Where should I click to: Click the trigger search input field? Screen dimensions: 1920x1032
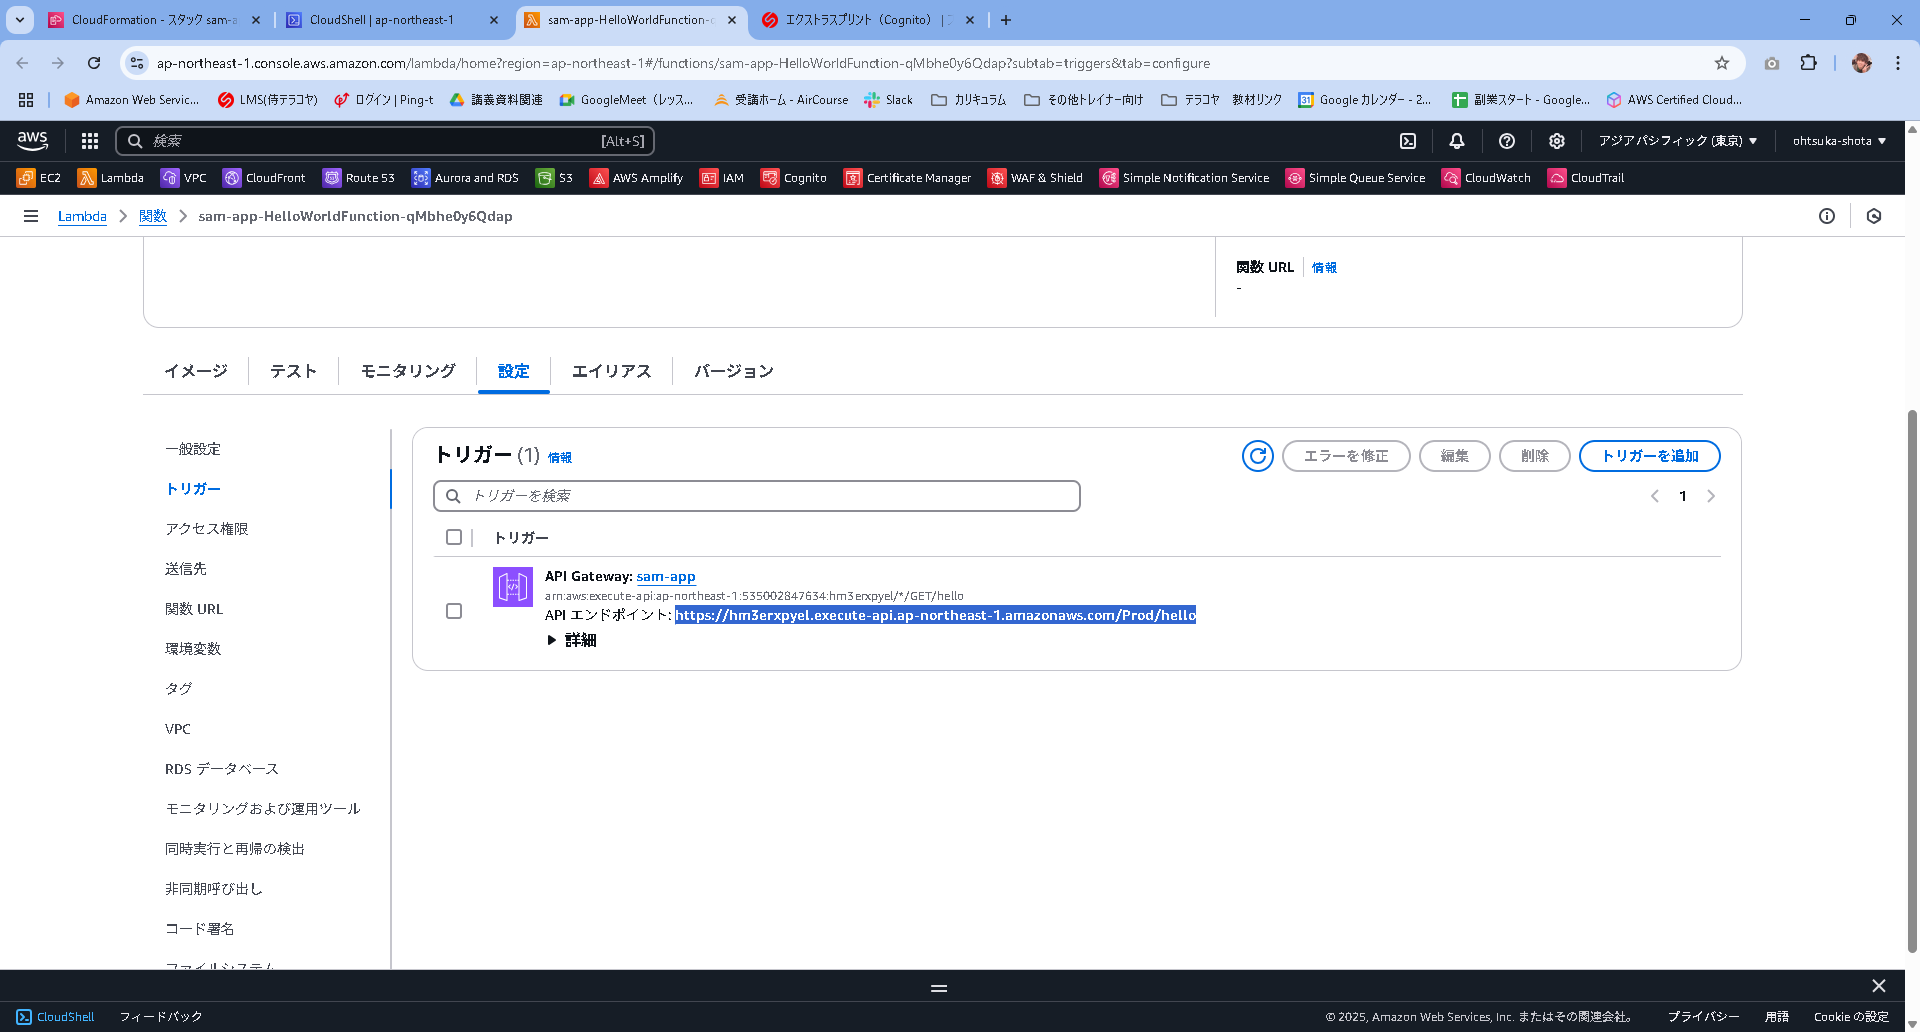pyautogui.click(x=757, y=495)
